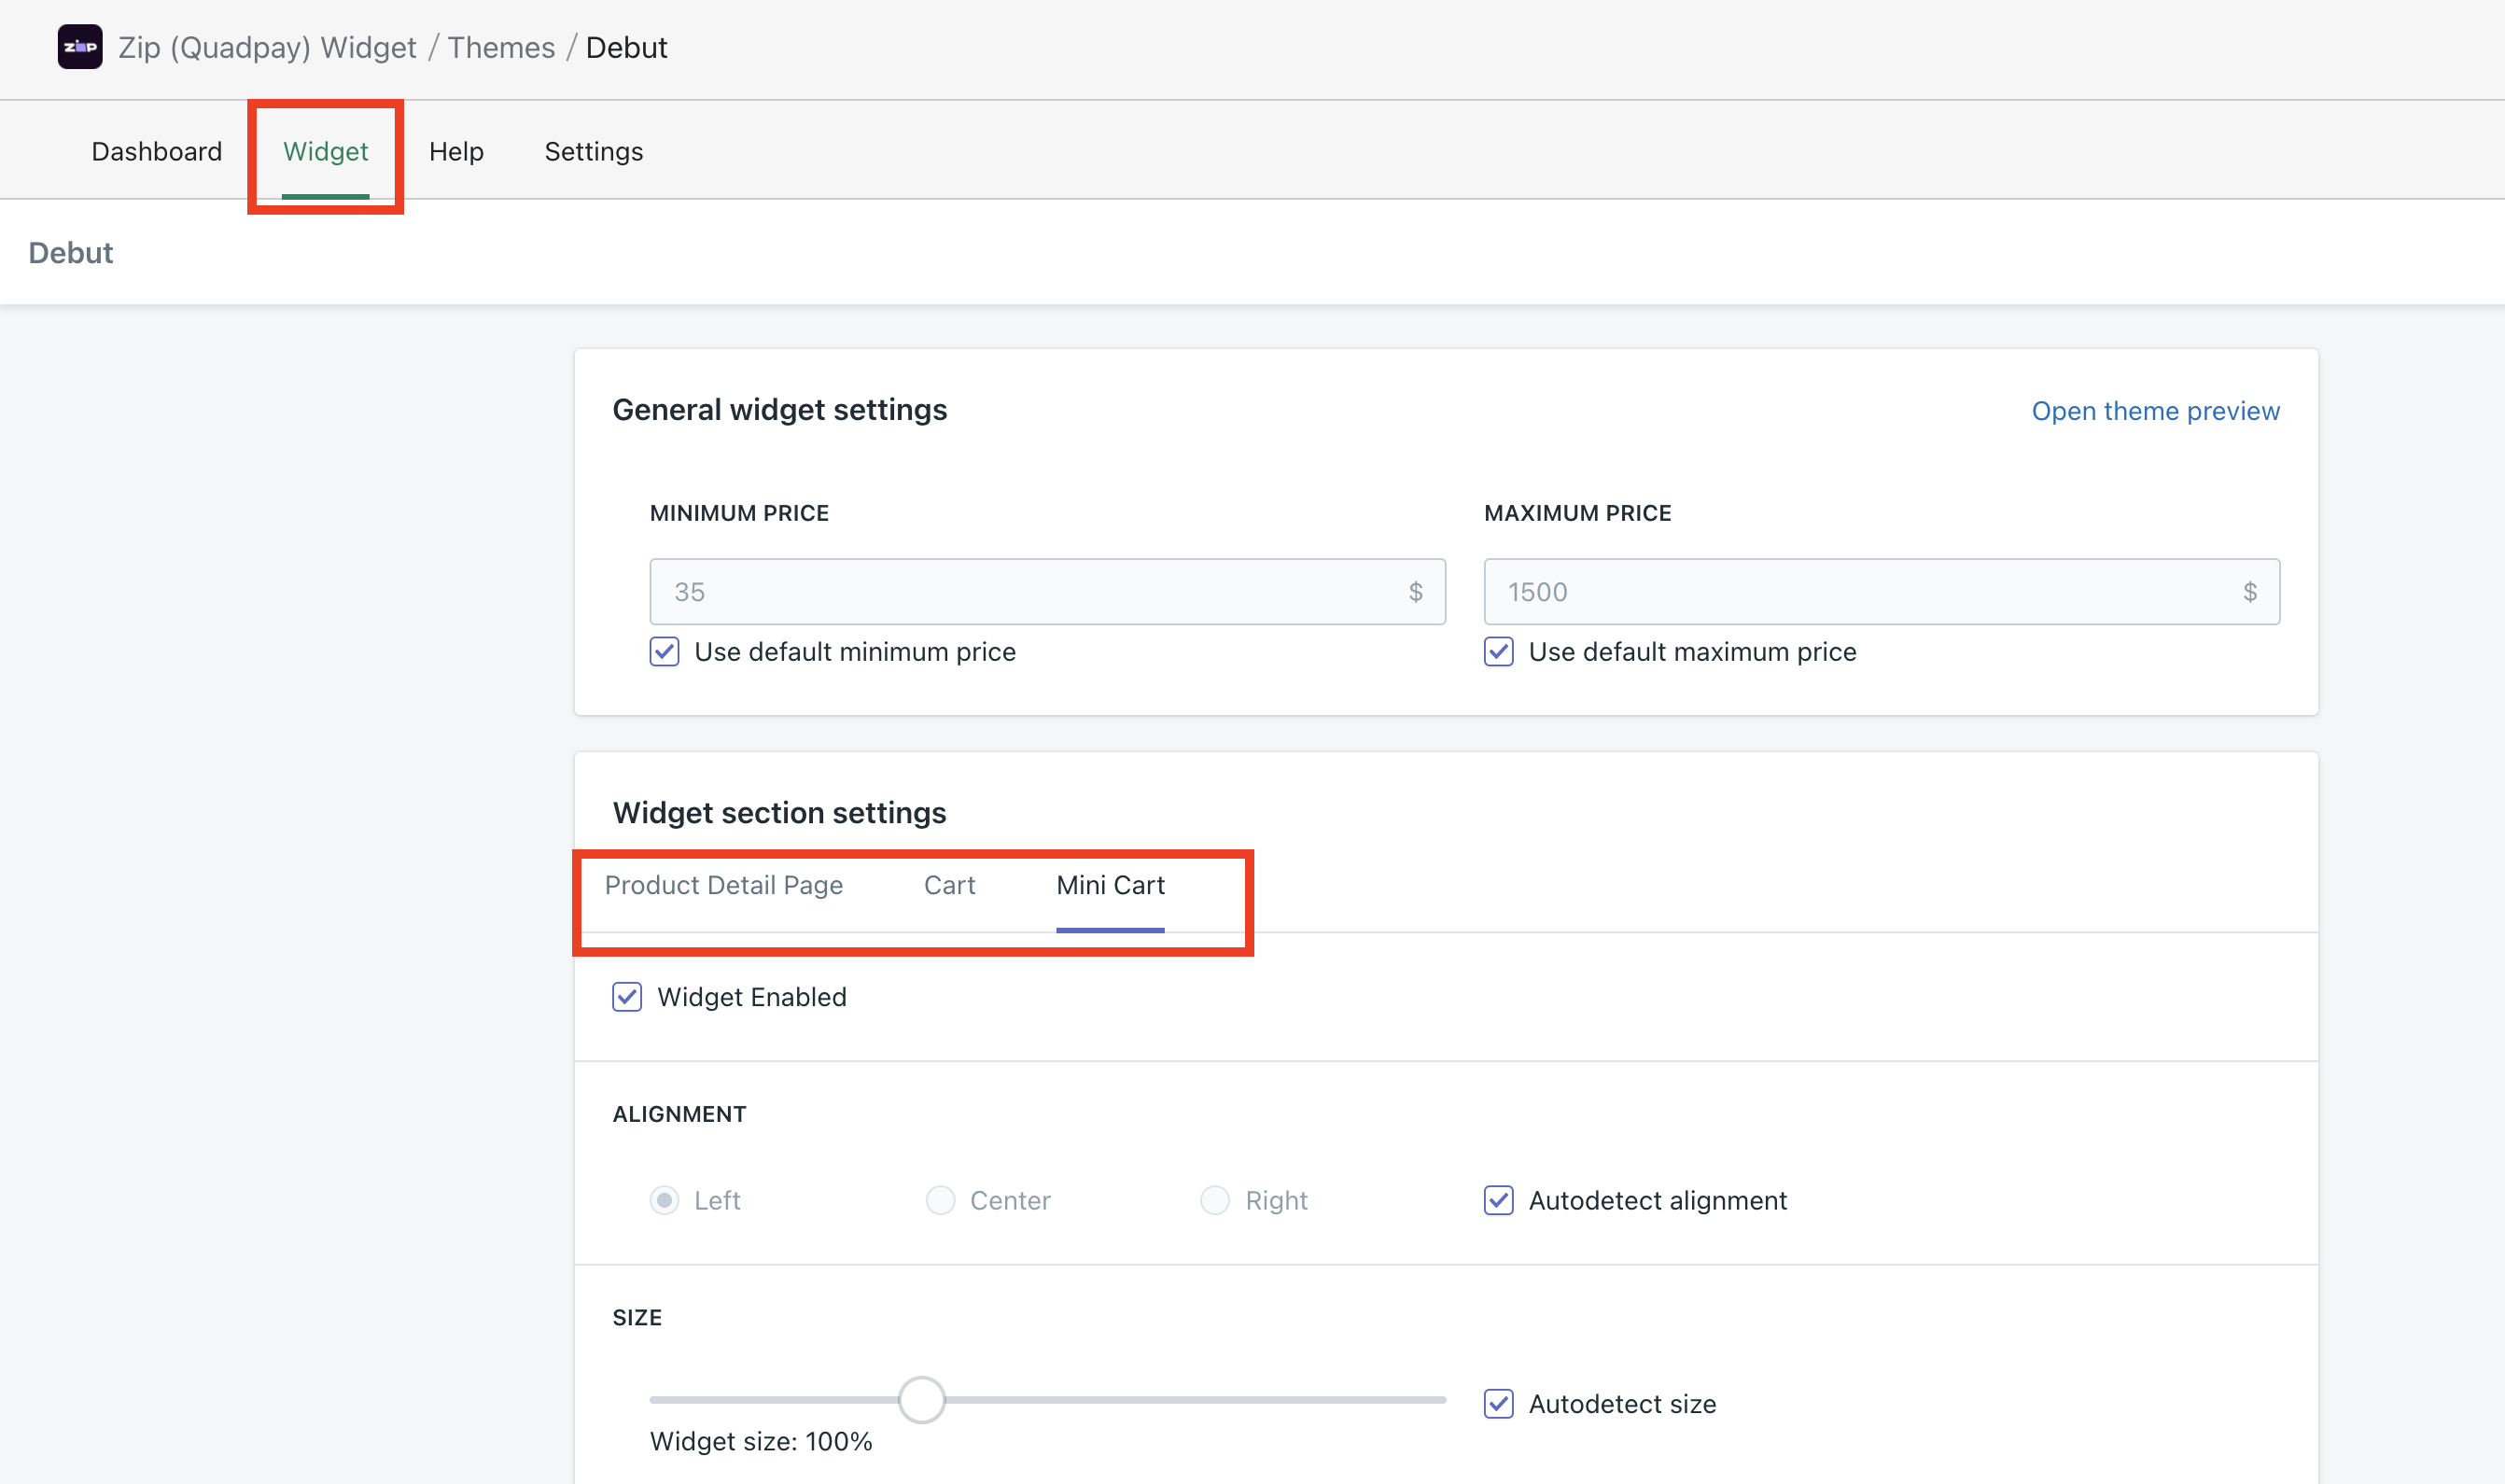
Task: Click Zip (Quadpay) Widget breadcrumb
Action: coord(267,47)
